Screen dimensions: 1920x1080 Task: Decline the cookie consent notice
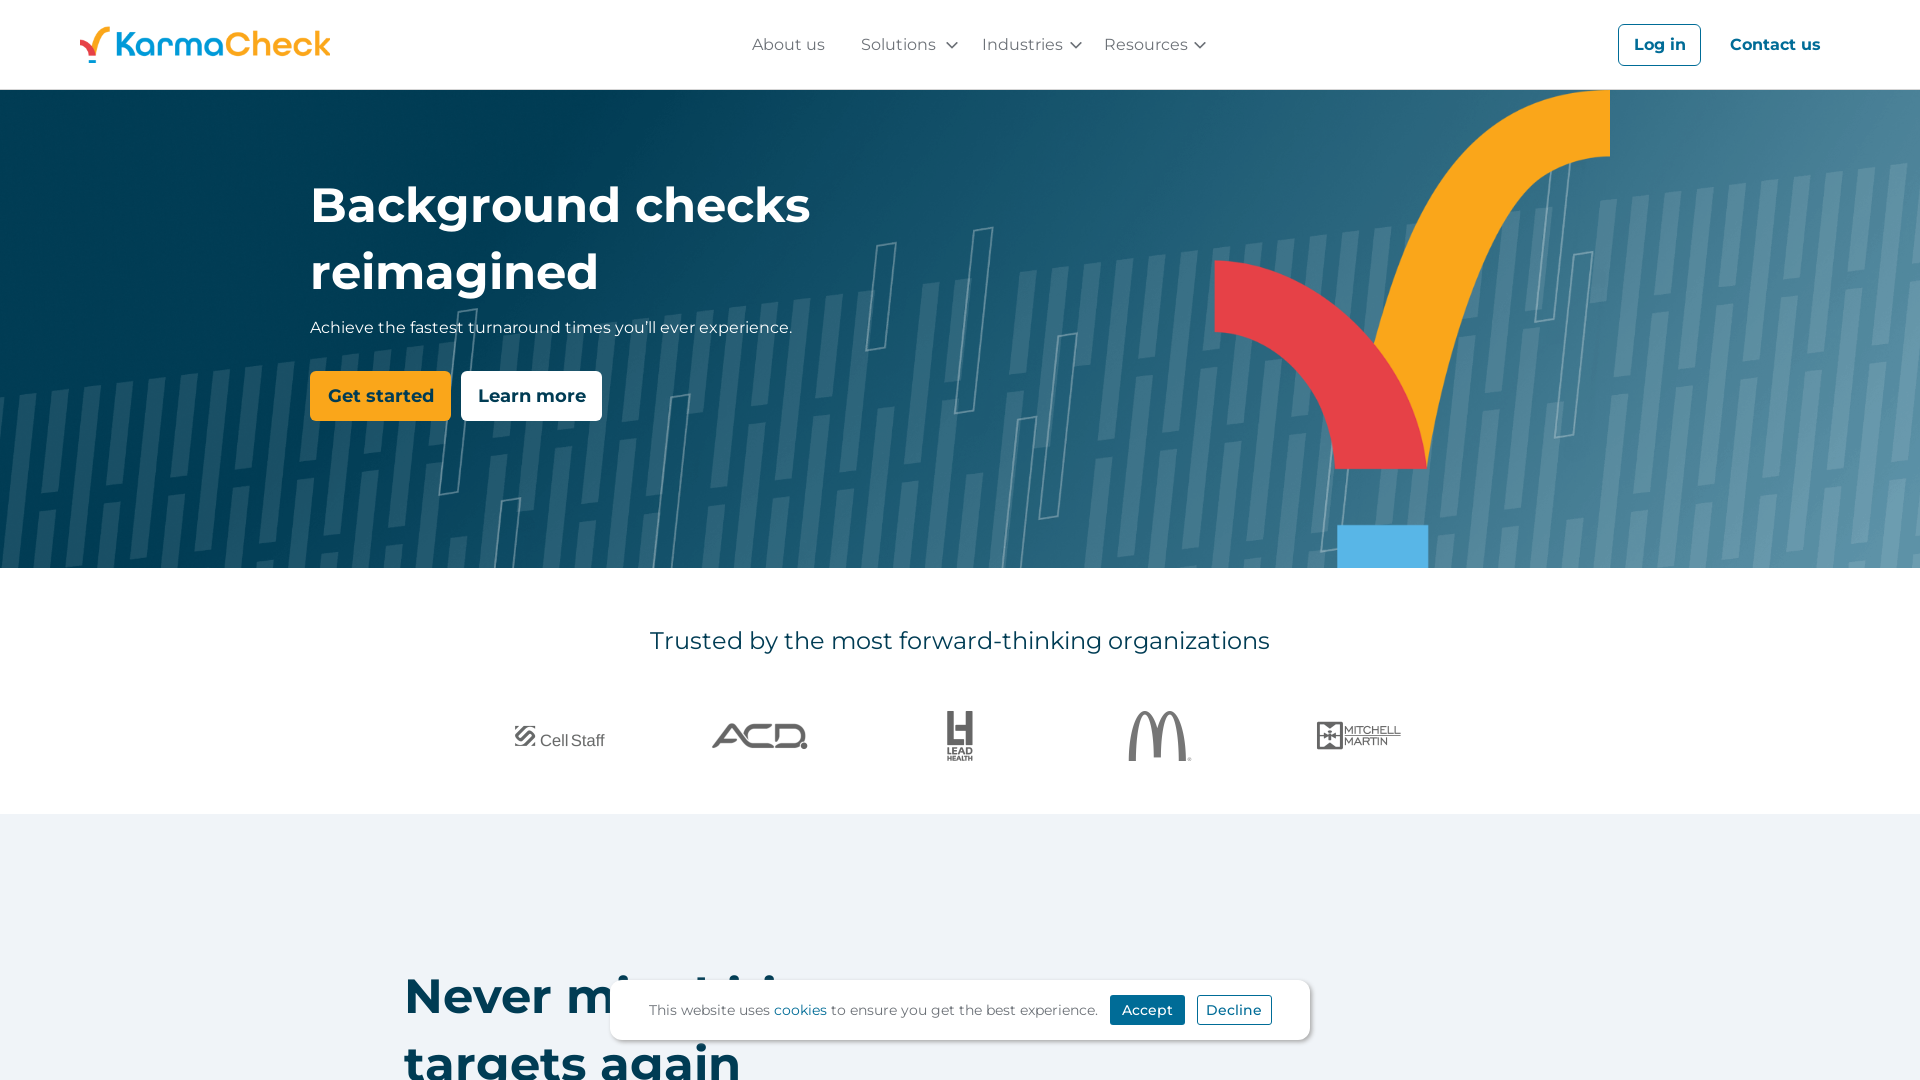(1233, 1009)
